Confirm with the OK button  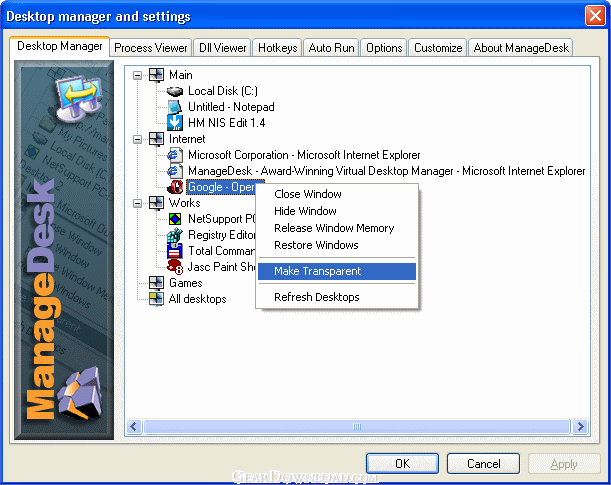[402, 464]
